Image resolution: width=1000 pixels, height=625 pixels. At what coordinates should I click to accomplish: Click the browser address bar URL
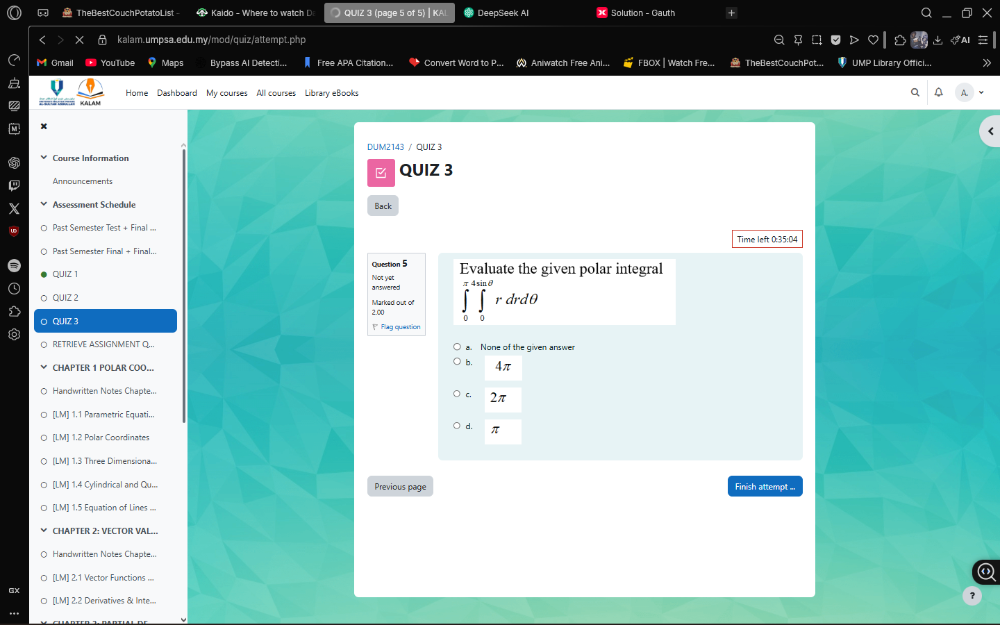coord(211,40)
